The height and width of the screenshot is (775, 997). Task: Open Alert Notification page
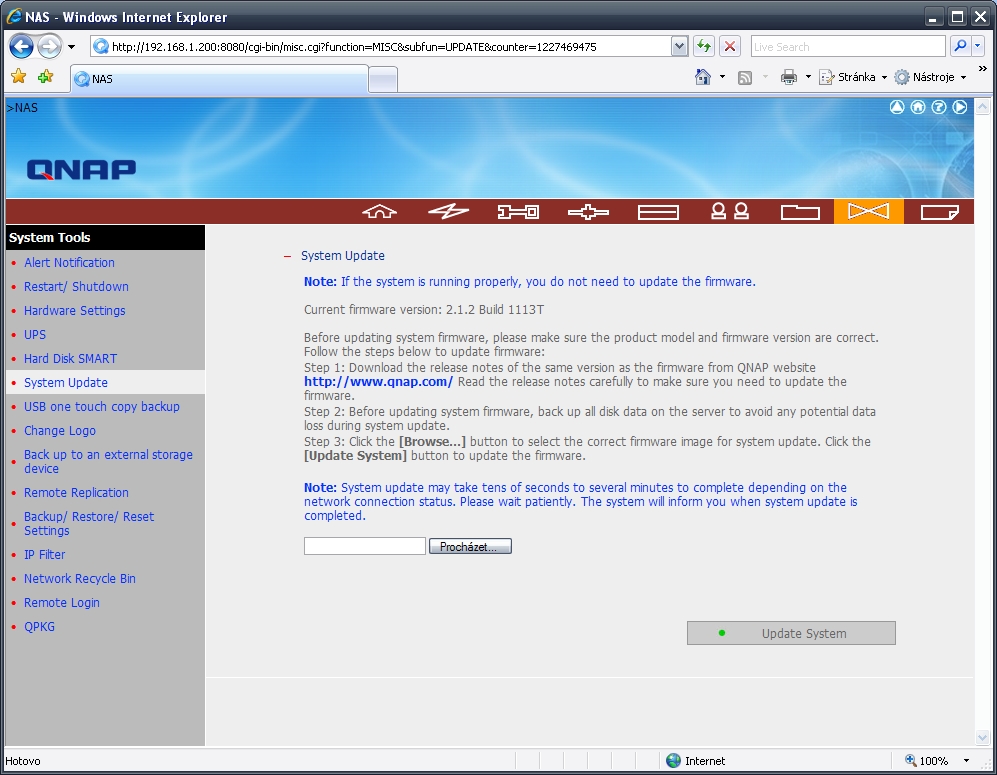[69, 263]
